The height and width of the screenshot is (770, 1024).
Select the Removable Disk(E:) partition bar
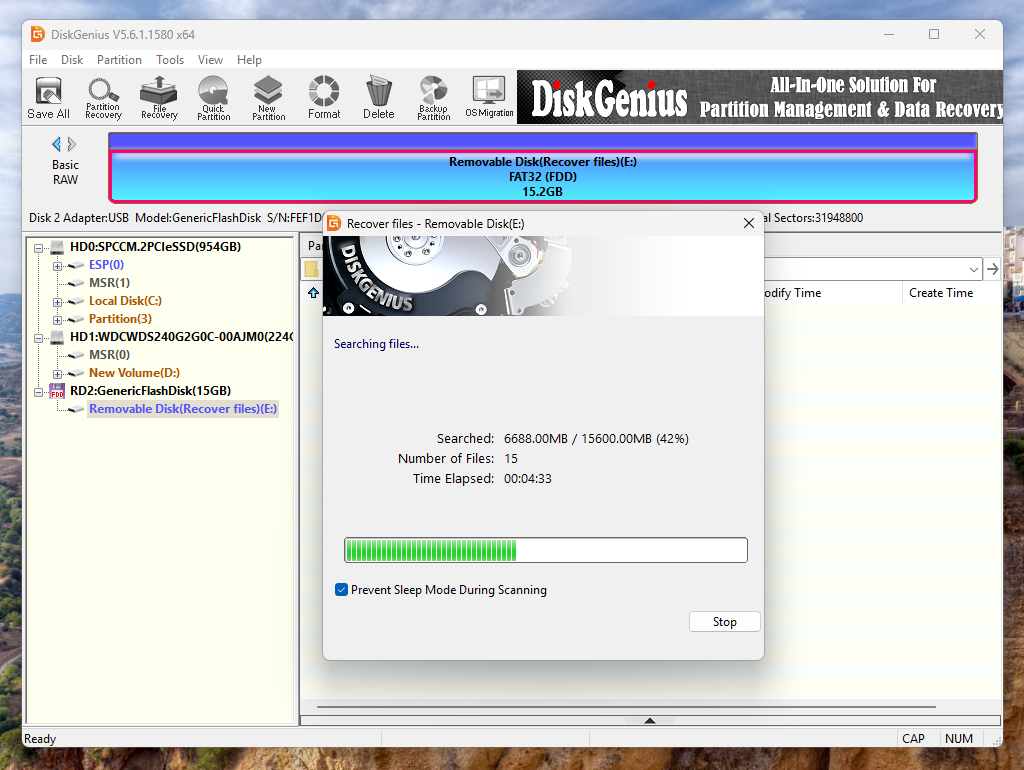pyautogui.click(x=543, y=176)
